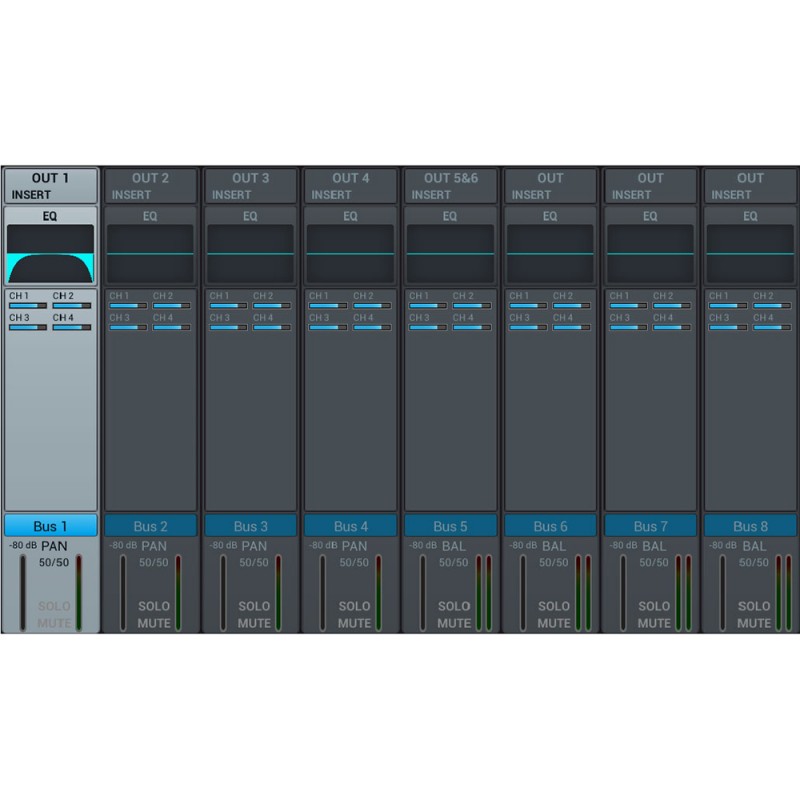Open the EQ graph for OUT 5&6
800x800 pixels.
click(x=450, y=253)
